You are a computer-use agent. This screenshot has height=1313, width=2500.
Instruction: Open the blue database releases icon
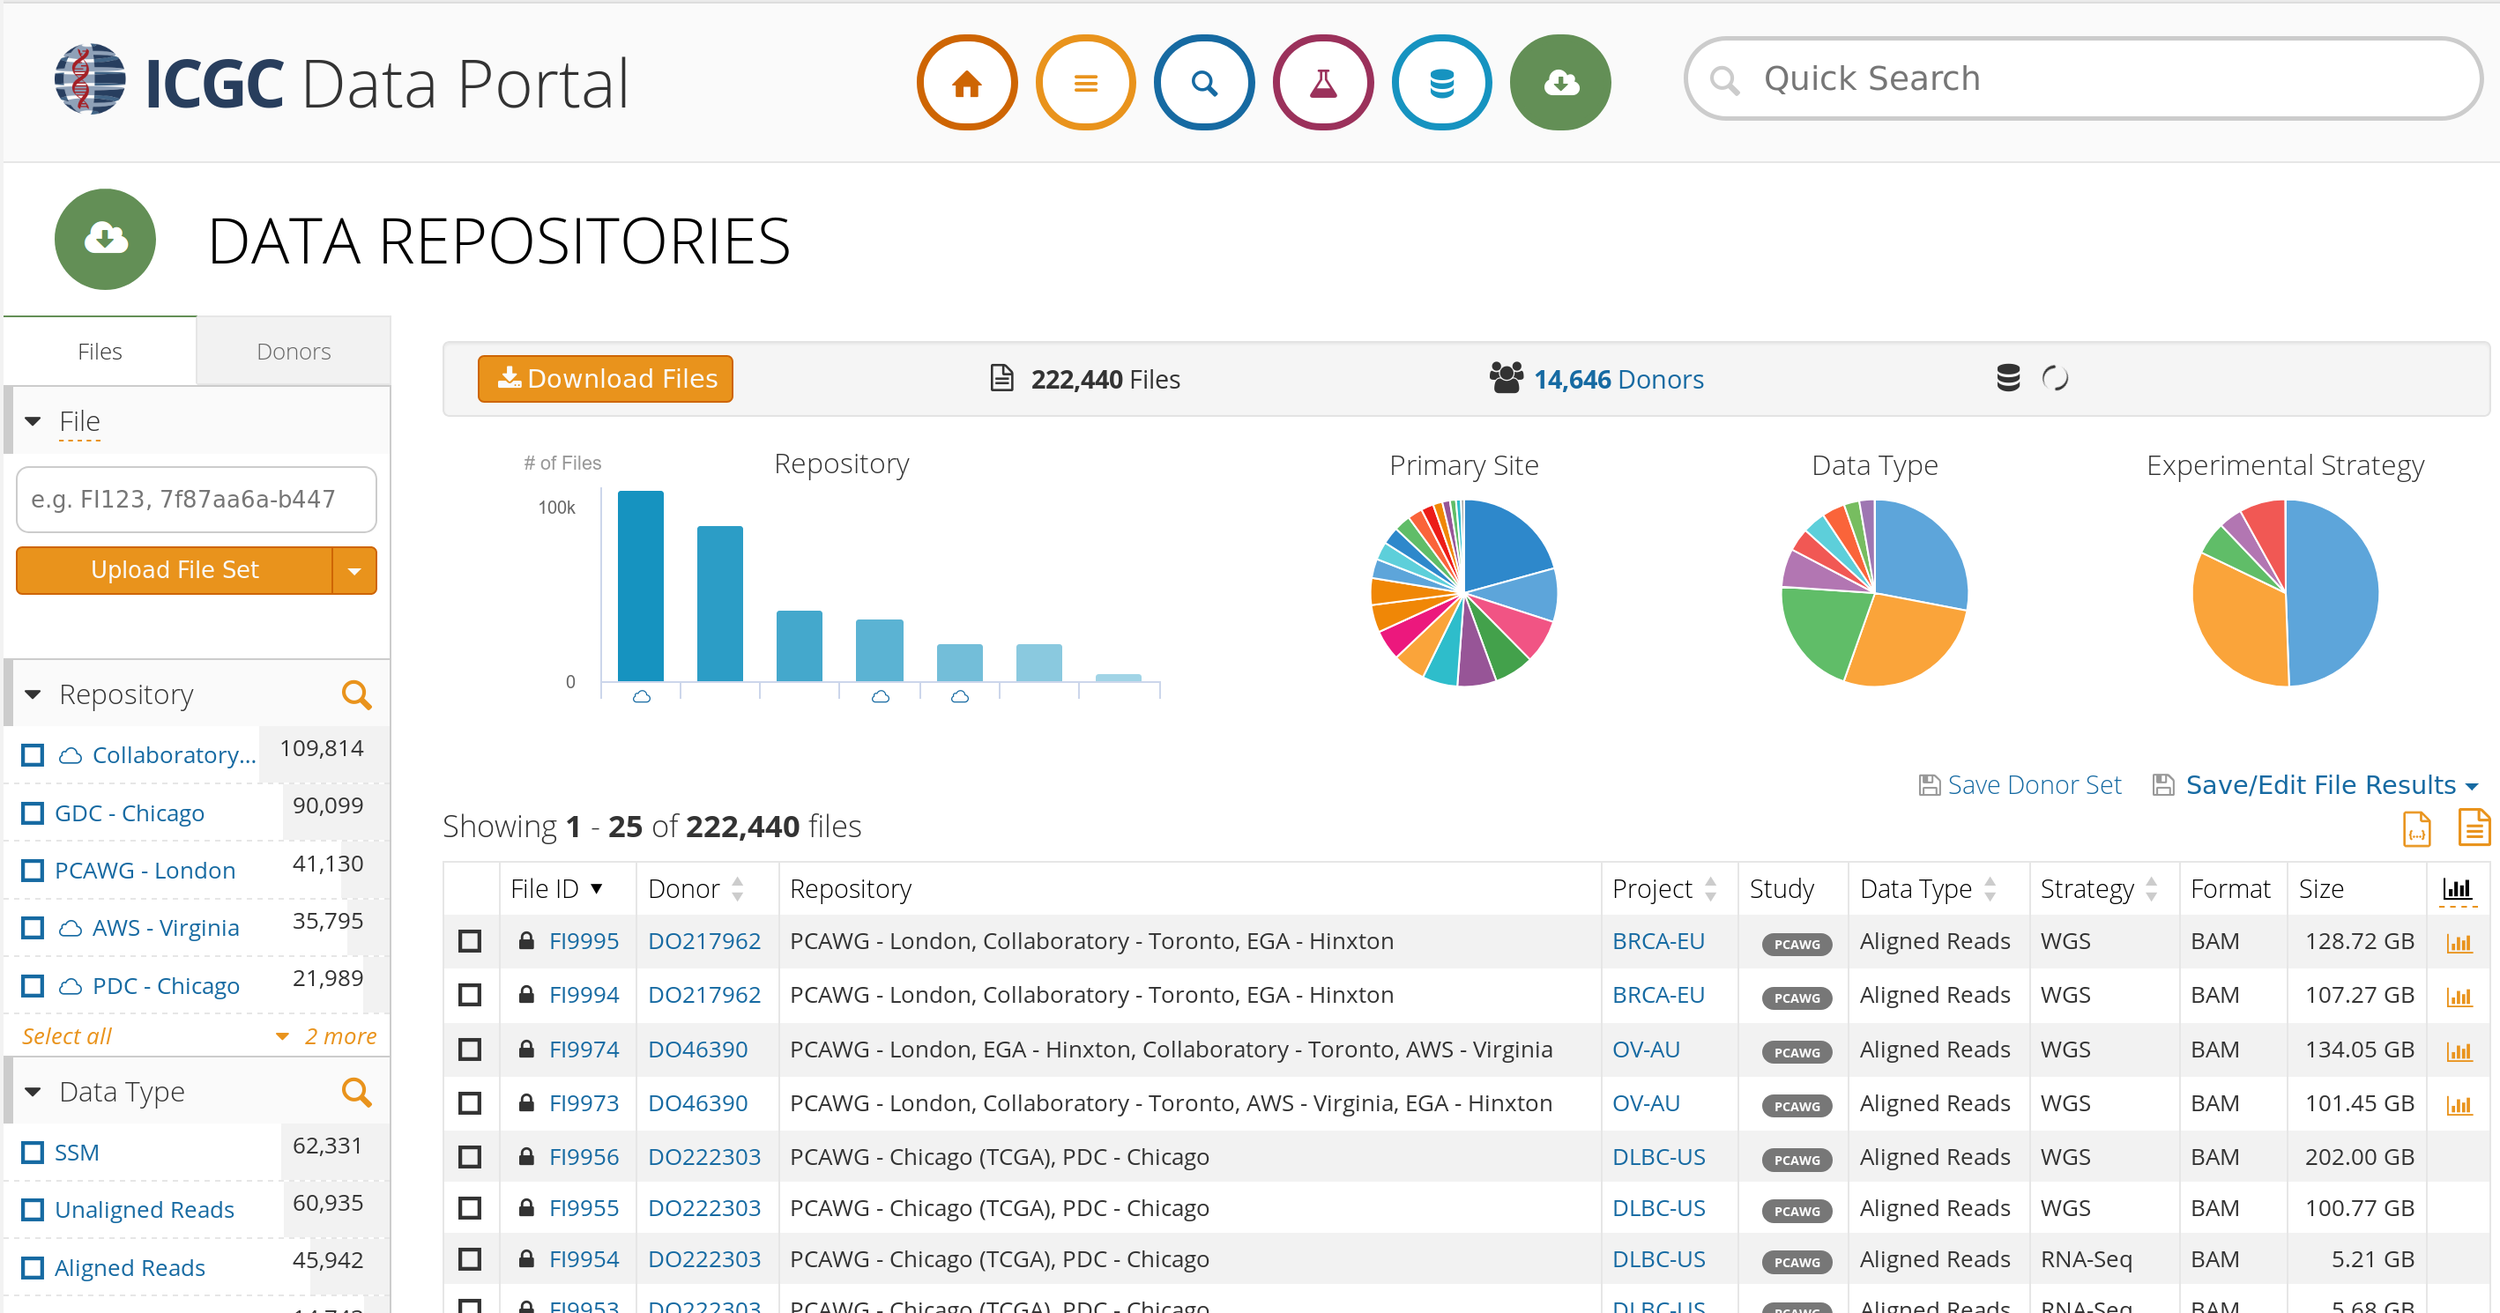tap(1441, 83)
